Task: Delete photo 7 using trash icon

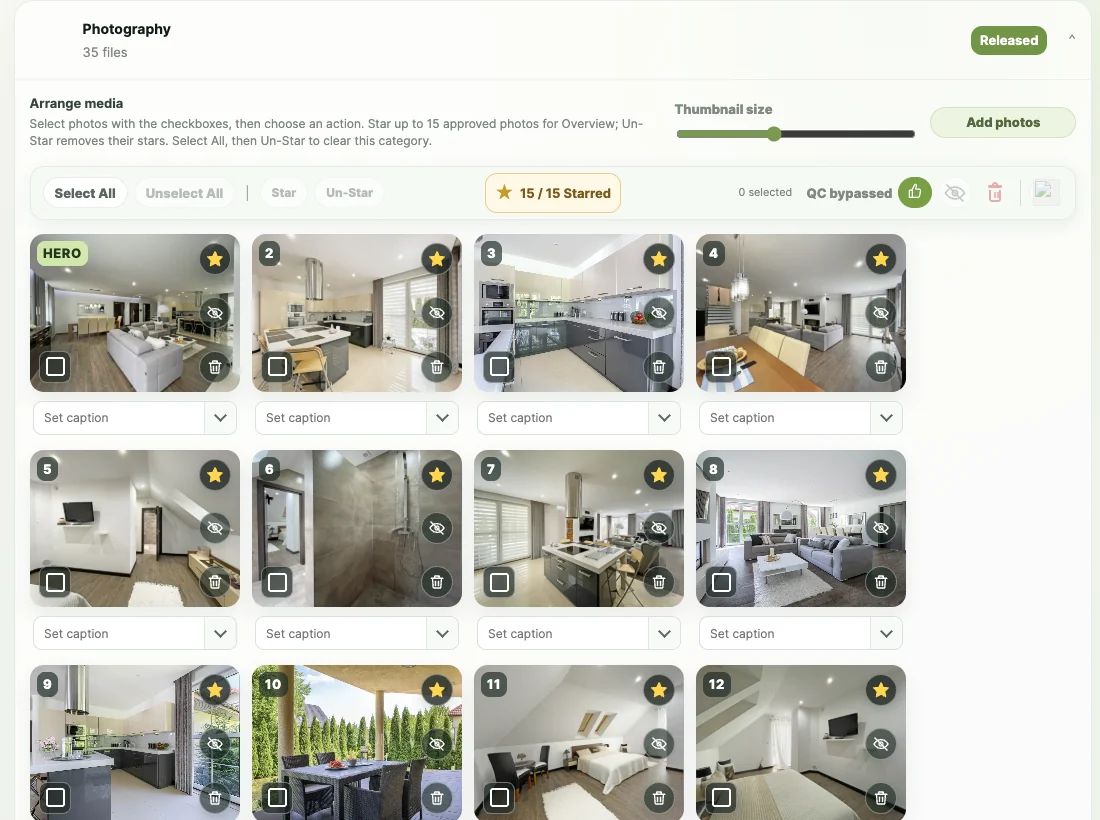Action: [x=659, y=582]
